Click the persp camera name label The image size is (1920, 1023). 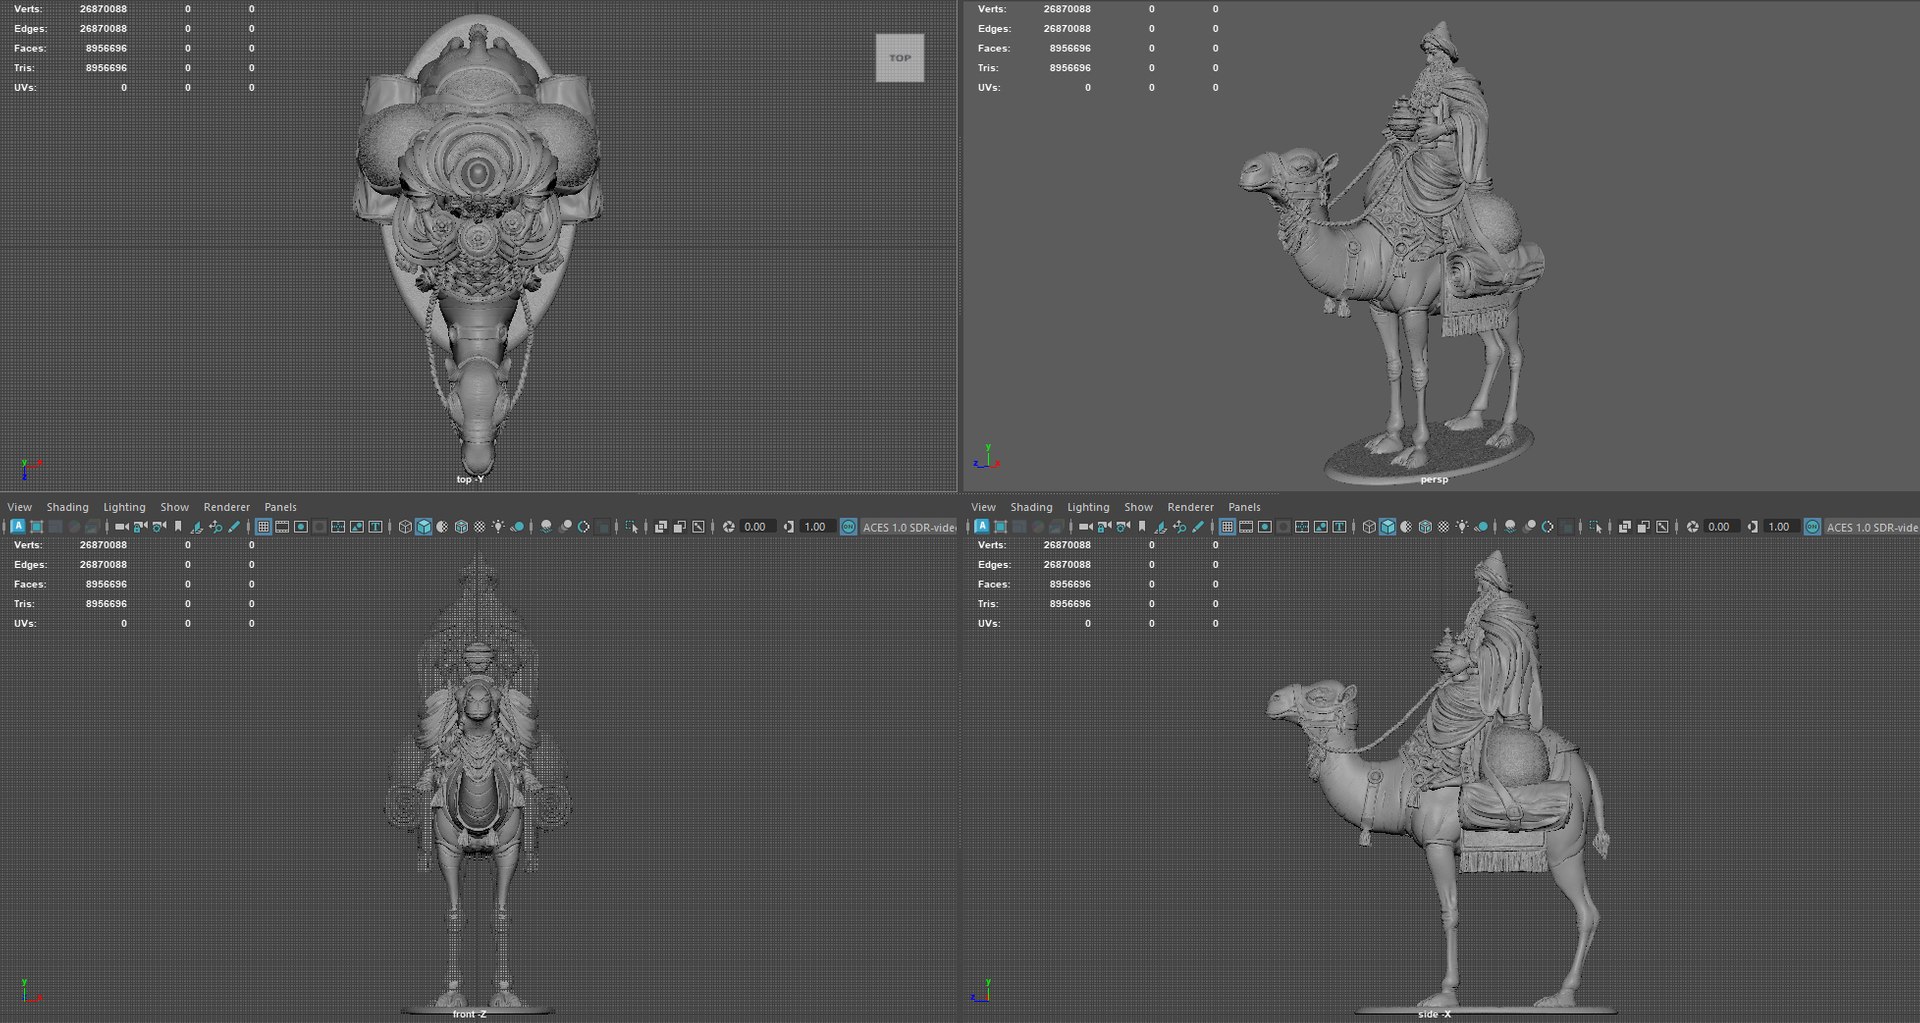(1434, 479)
